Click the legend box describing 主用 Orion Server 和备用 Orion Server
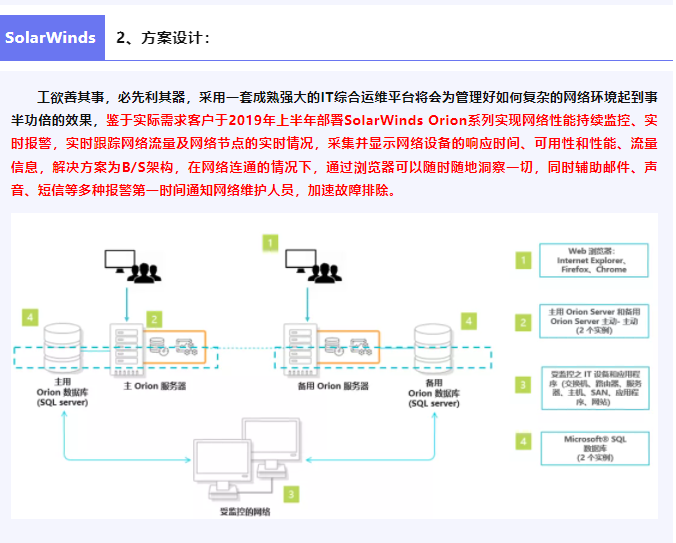This screenshot has height=543, width=676. [594, 321]
